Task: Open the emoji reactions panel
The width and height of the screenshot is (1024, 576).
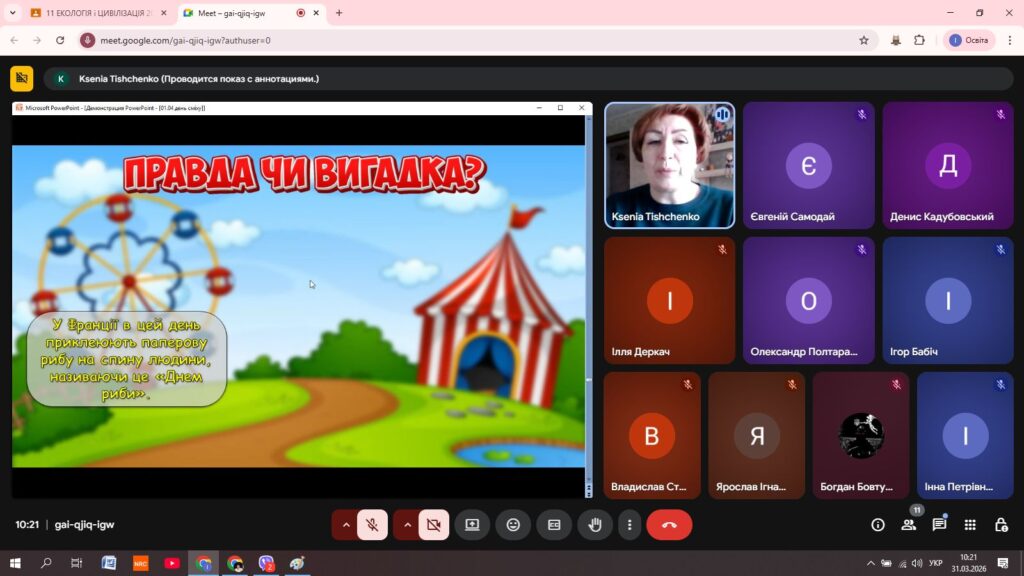Action: click(x=513, y=524)
